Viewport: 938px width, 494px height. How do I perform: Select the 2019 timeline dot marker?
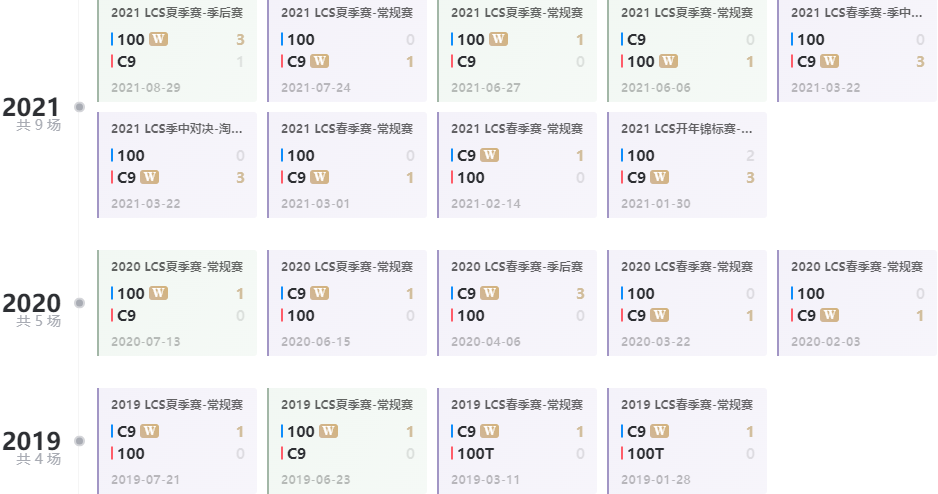point(79,441)
